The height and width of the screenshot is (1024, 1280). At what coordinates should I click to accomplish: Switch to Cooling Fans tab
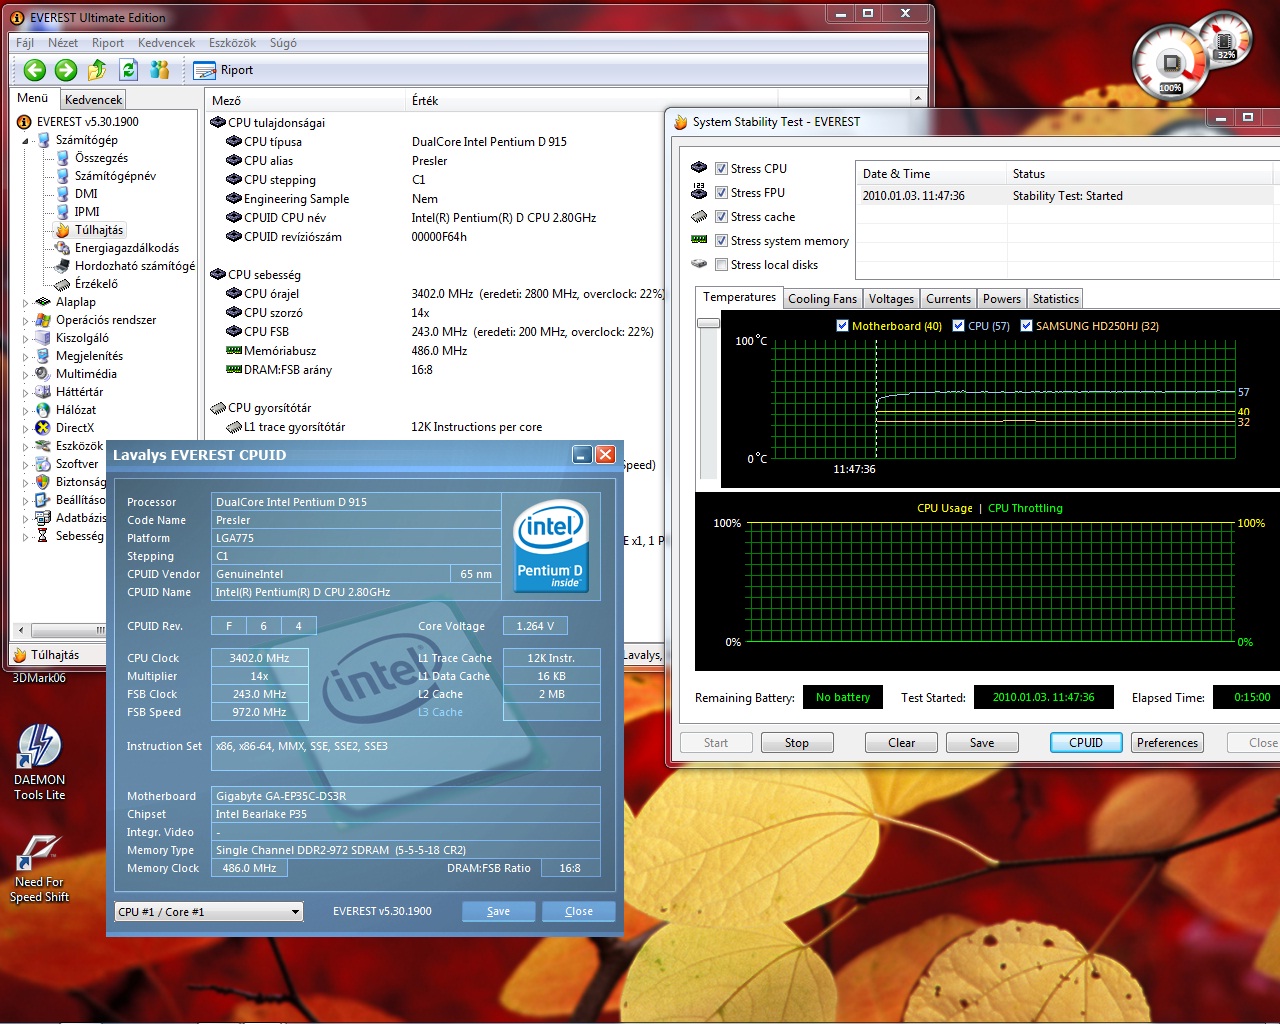pyautogui.click(x=822, y=299)
